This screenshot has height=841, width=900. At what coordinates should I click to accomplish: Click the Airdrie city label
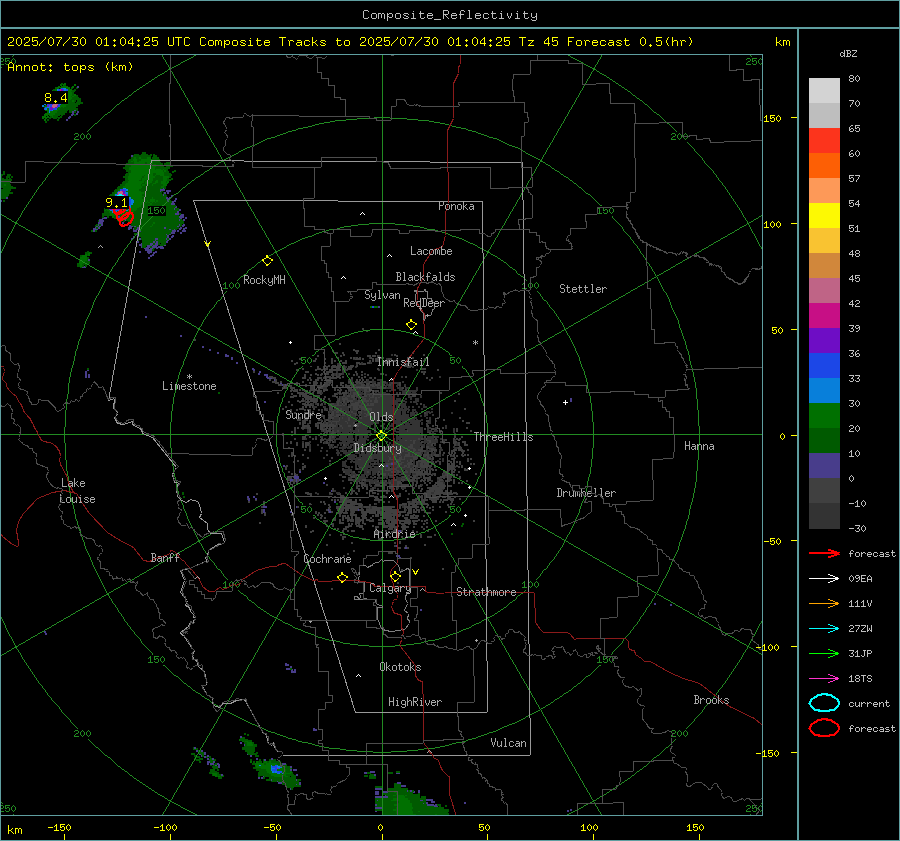[x=394, y=534]
